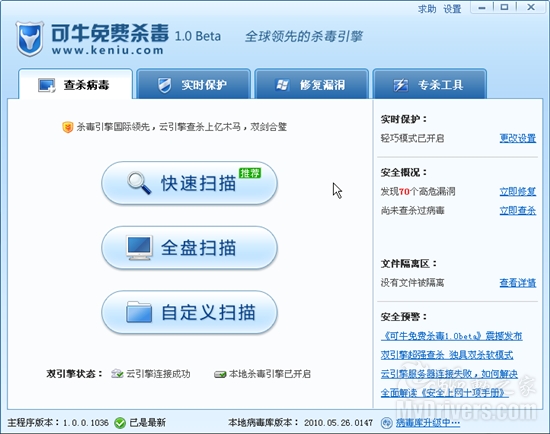
Task: Open the 双引擎超强查杀 news link
Action: click(447, 355)
